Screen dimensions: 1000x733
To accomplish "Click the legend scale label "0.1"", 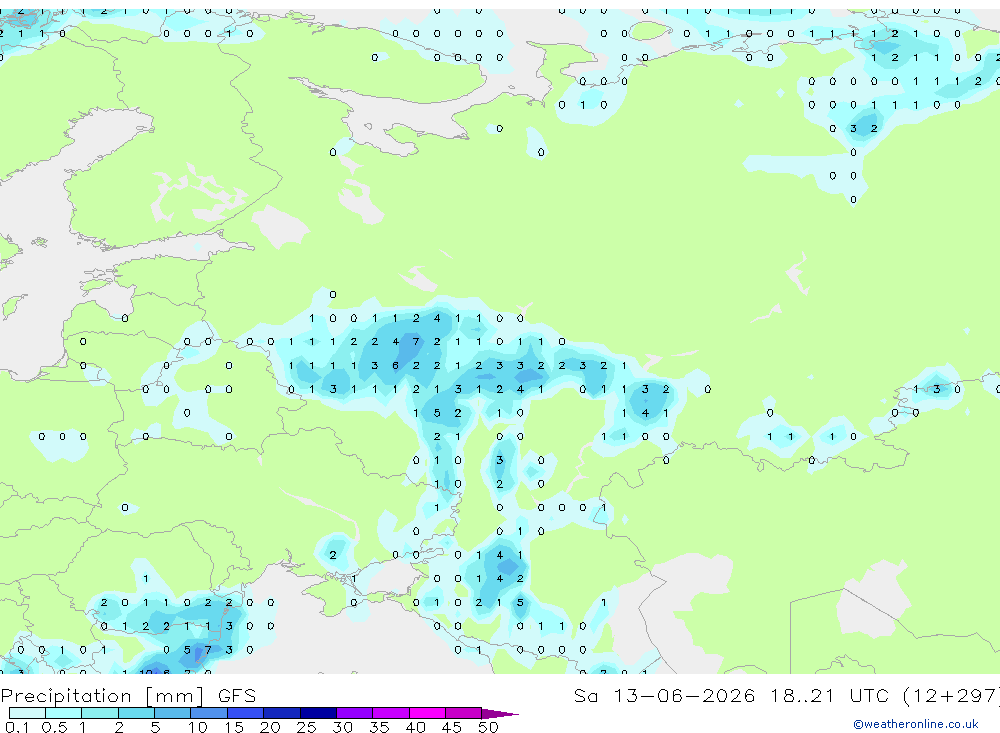I will pos(17,727).
